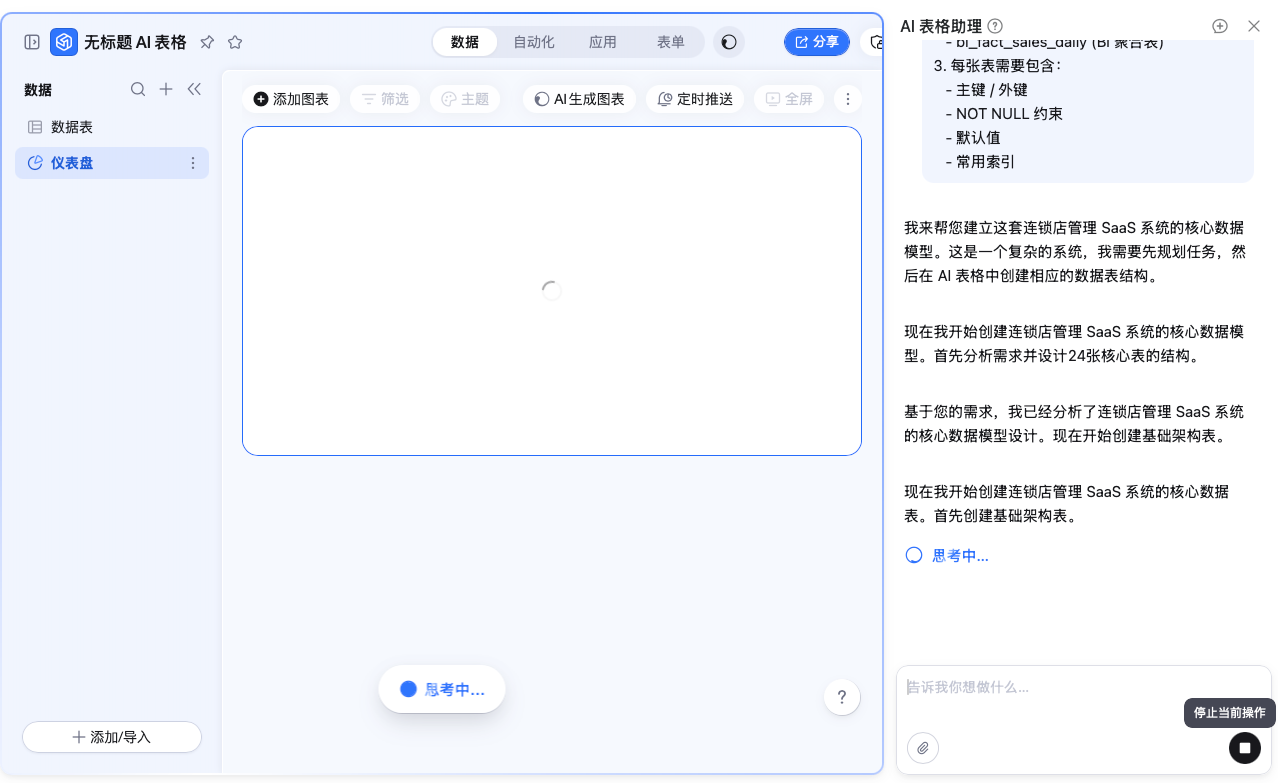Click the 添加图表 button
Image resolution: width=1278 pixels, height=783 pixels.
coord(291,99)
